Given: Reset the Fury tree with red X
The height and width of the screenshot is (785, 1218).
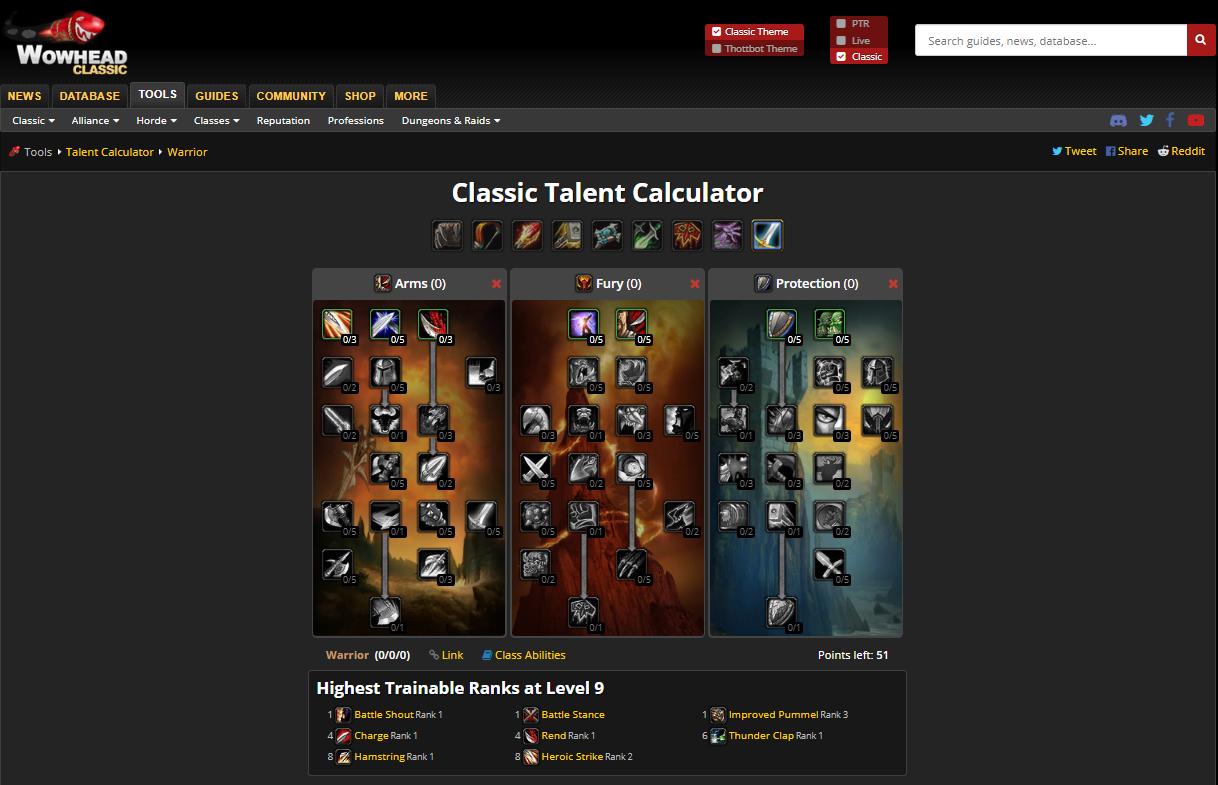Looking at the screenshot, I should tap(695, 284).
